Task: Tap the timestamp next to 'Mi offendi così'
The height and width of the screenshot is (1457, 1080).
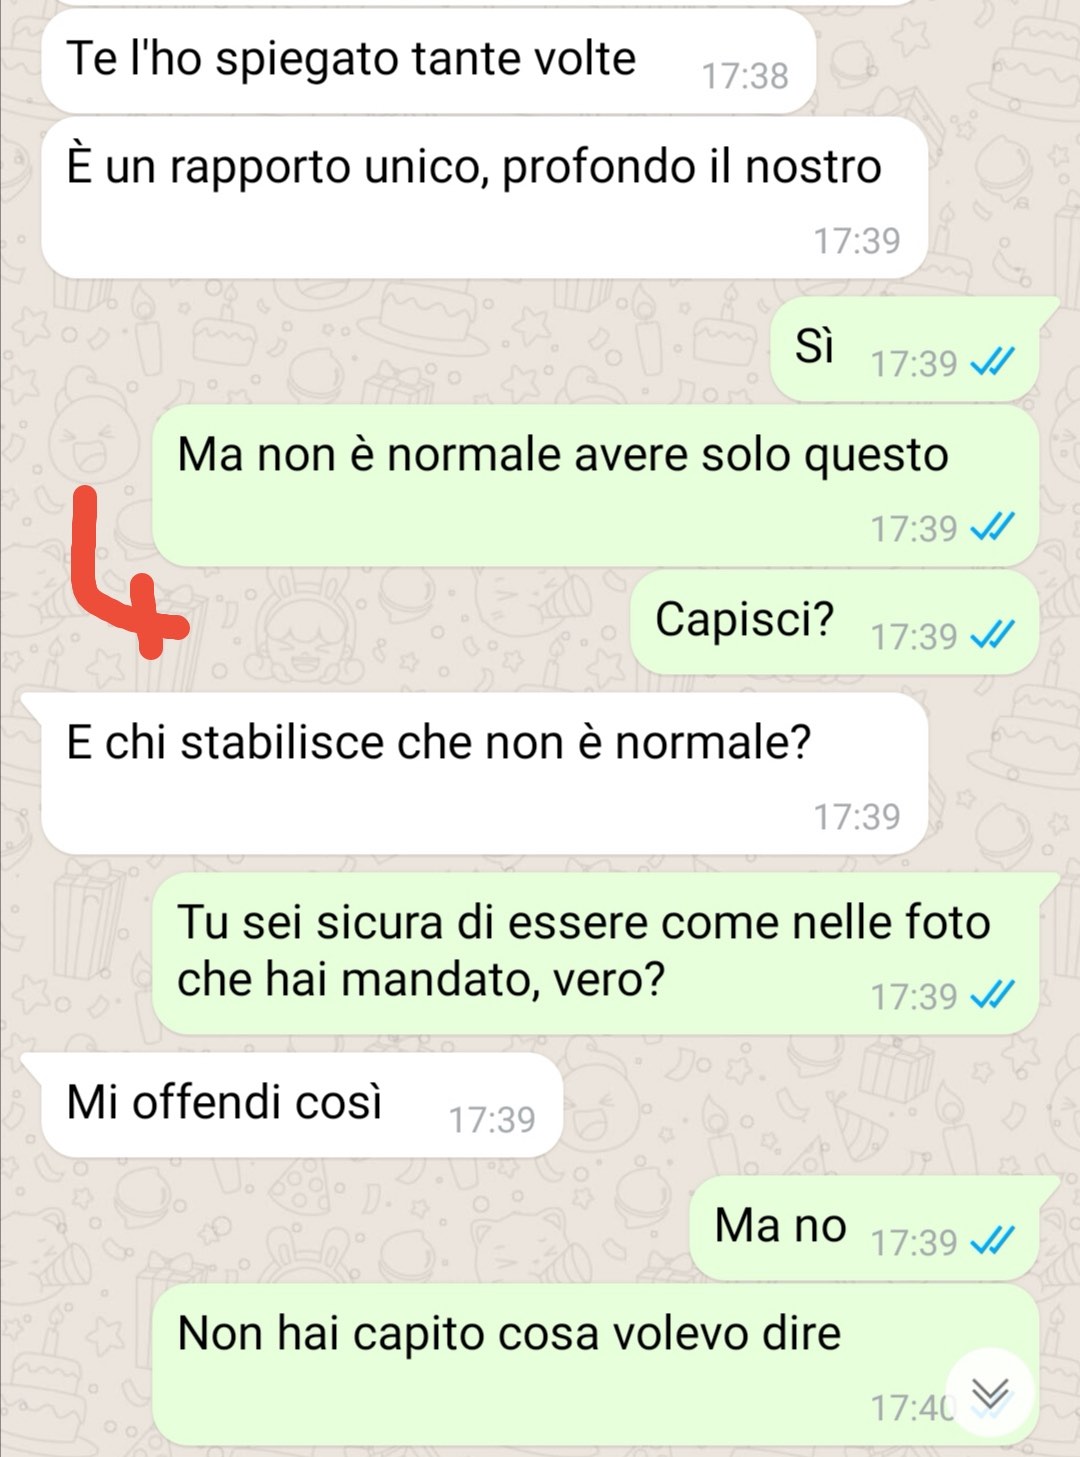Action: 492,1120
